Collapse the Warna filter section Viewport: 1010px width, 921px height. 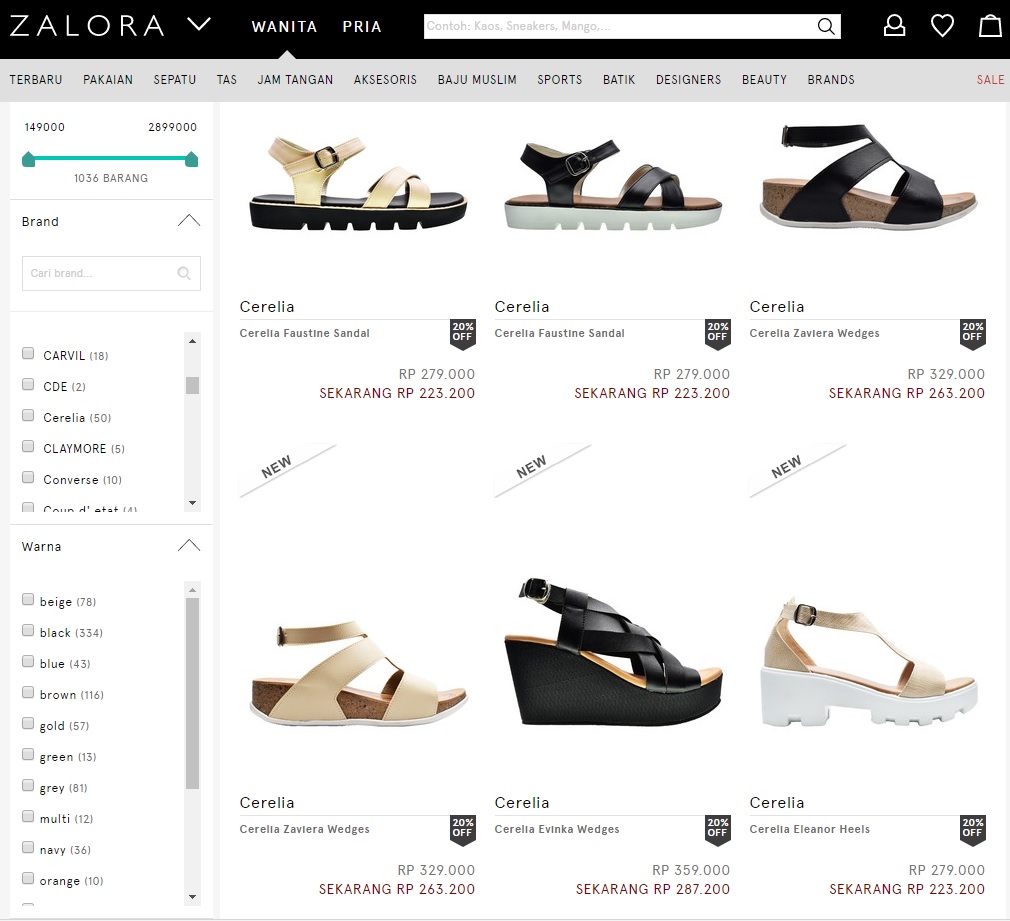[189, 546]
